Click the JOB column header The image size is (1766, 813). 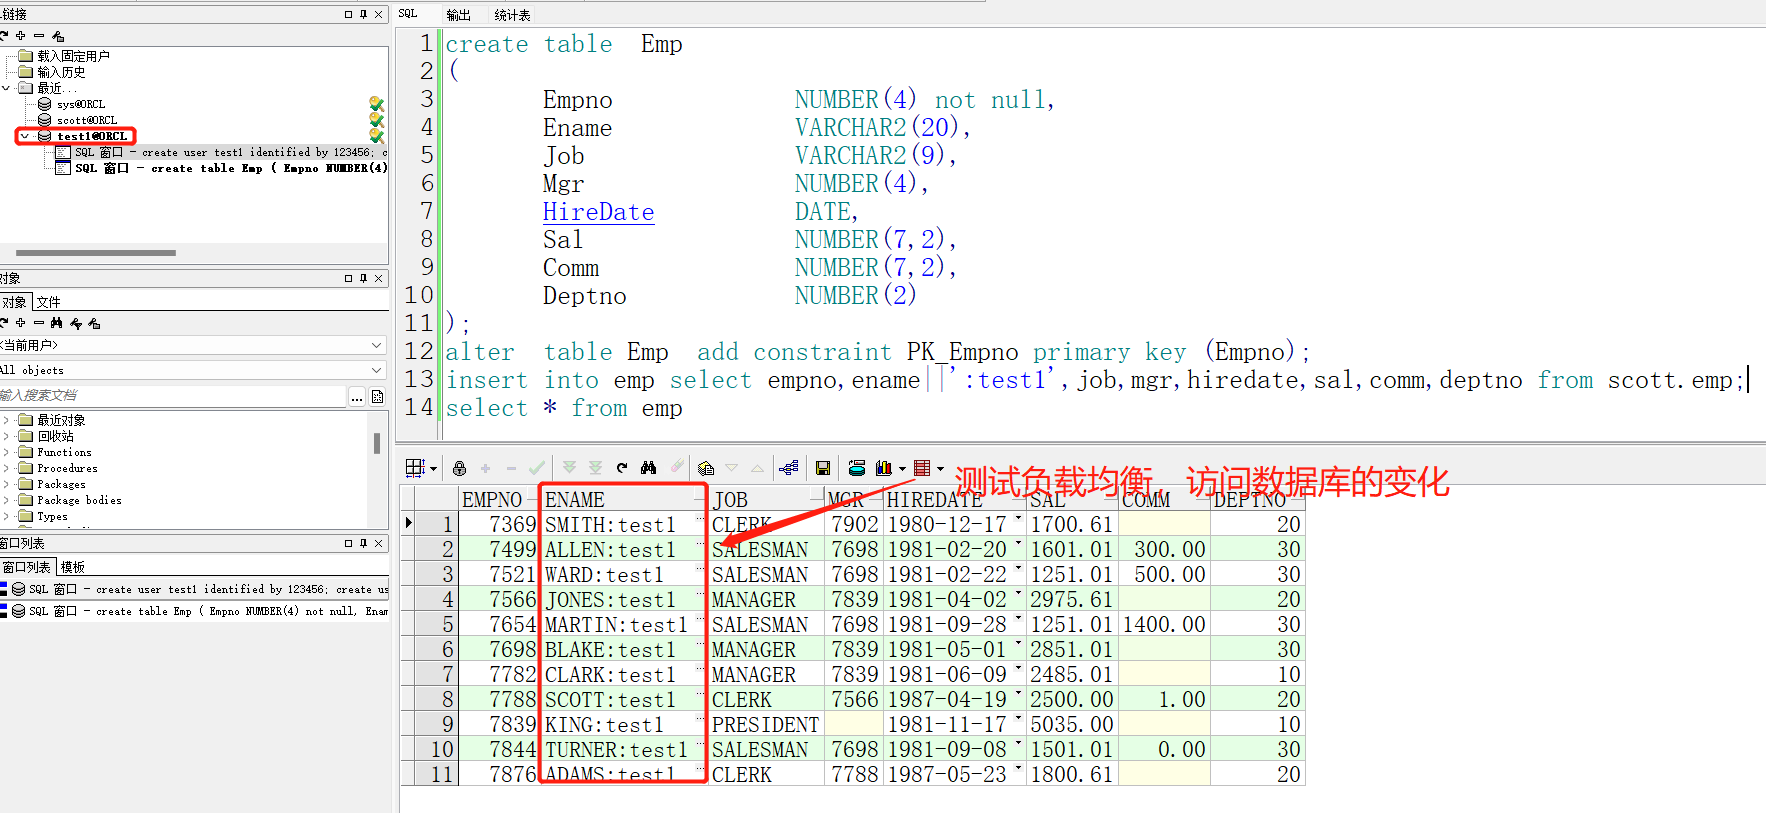click(x=766, y=499)
